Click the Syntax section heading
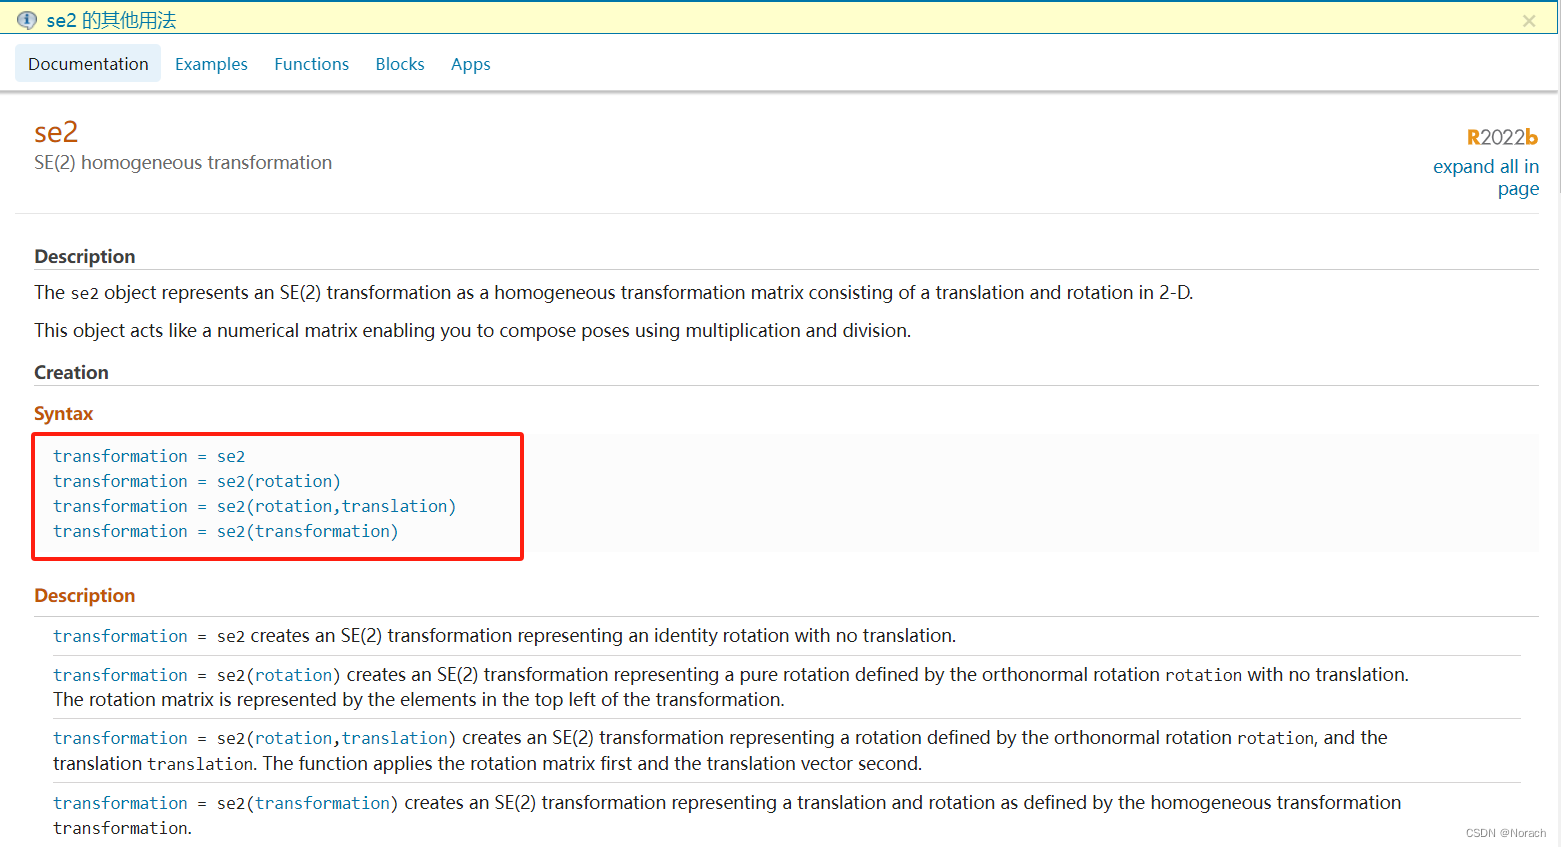 [x=63, y=414]
